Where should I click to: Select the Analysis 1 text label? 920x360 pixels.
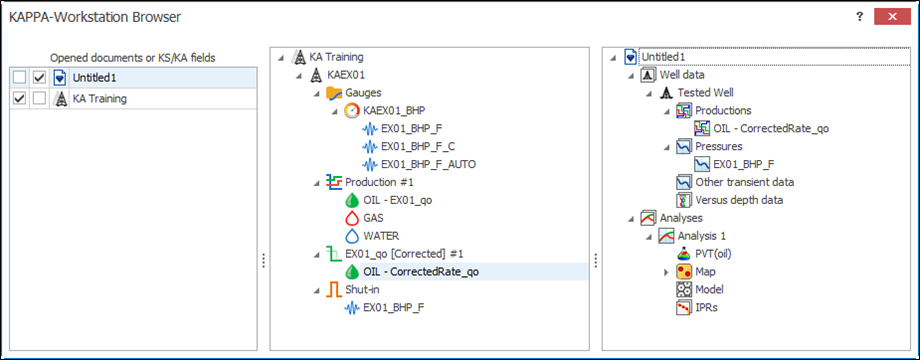pos(702,236)
